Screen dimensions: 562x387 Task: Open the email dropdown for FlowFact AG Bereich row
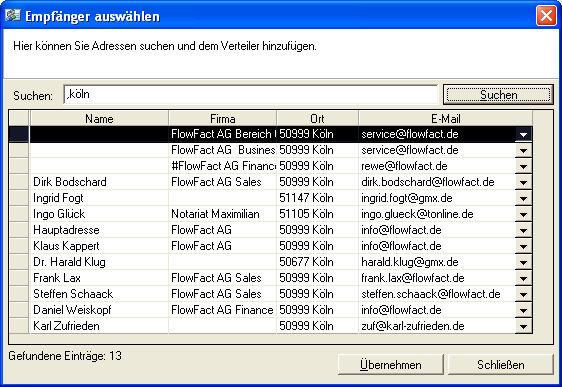pyautogui.click(x=523, y=134)
